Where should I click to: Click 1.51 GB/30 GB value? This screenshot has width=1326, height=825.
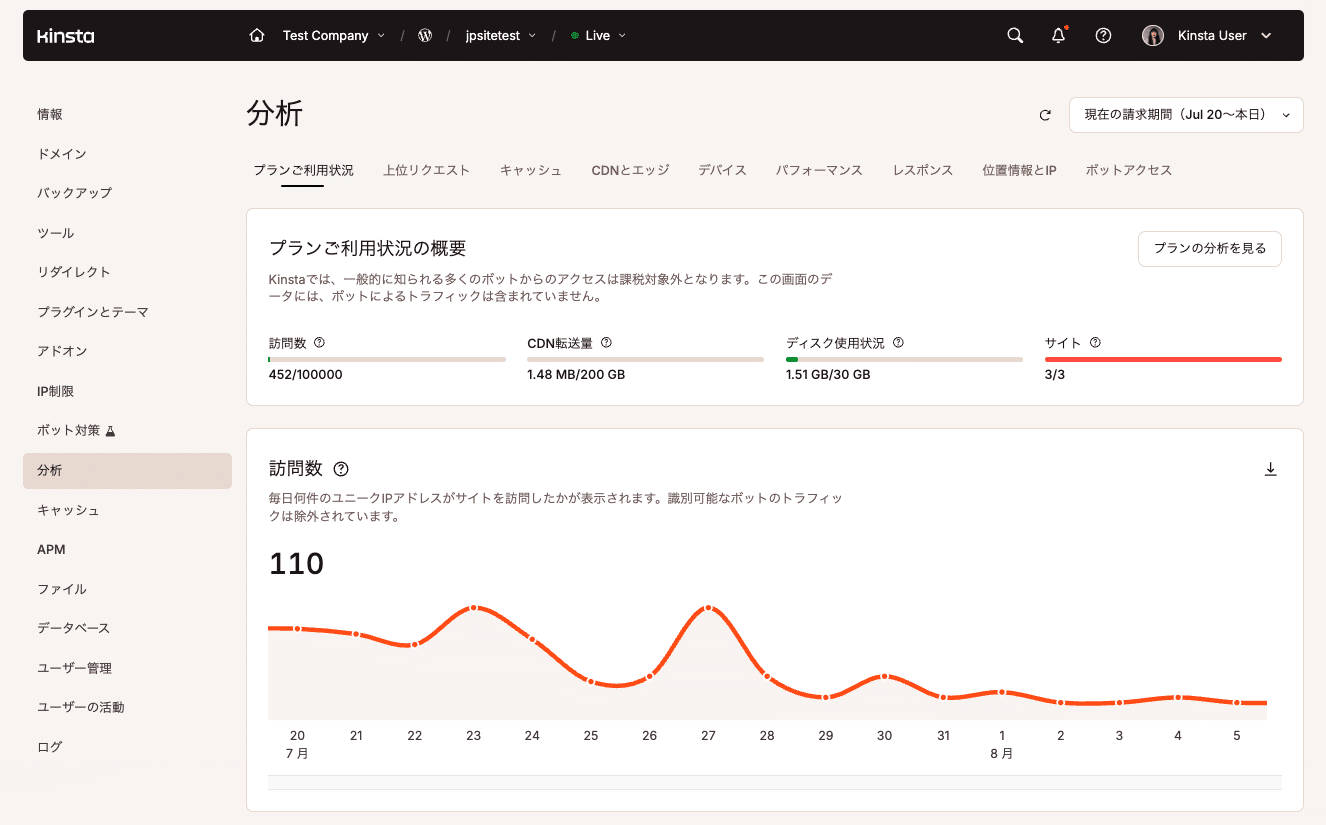click(828, 375)
